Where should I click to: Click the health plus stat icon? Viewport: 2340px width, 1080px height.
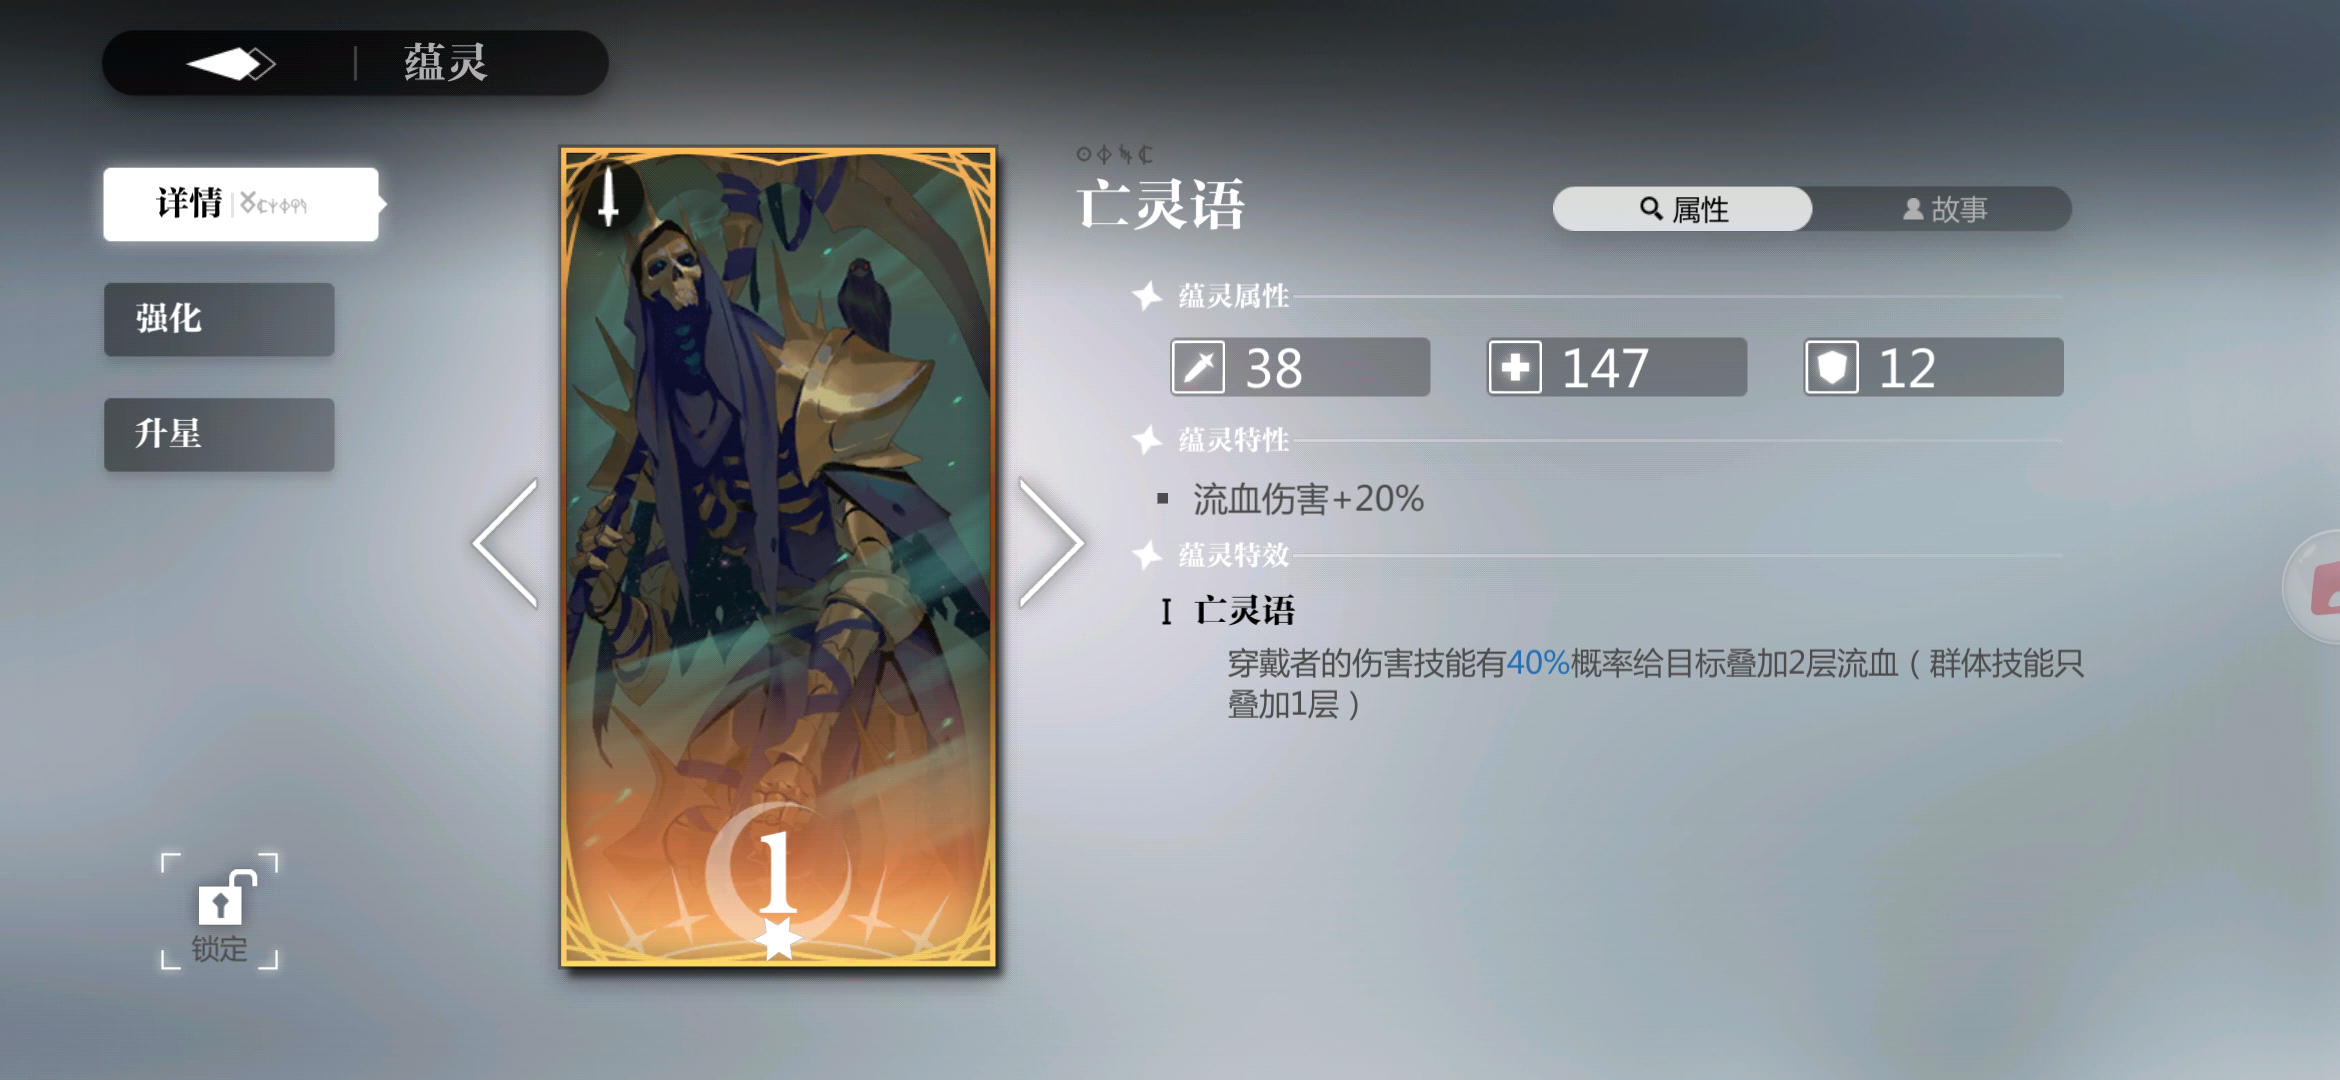point(1515,367)
